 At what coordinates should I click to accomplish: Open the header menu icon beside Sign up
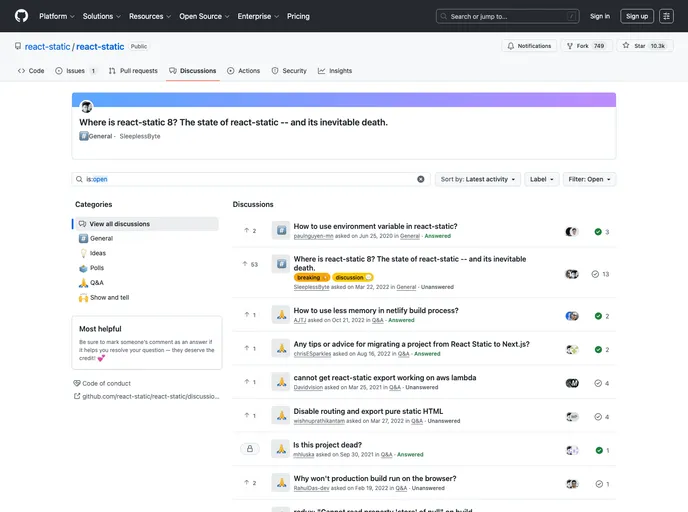click(666, 16)
